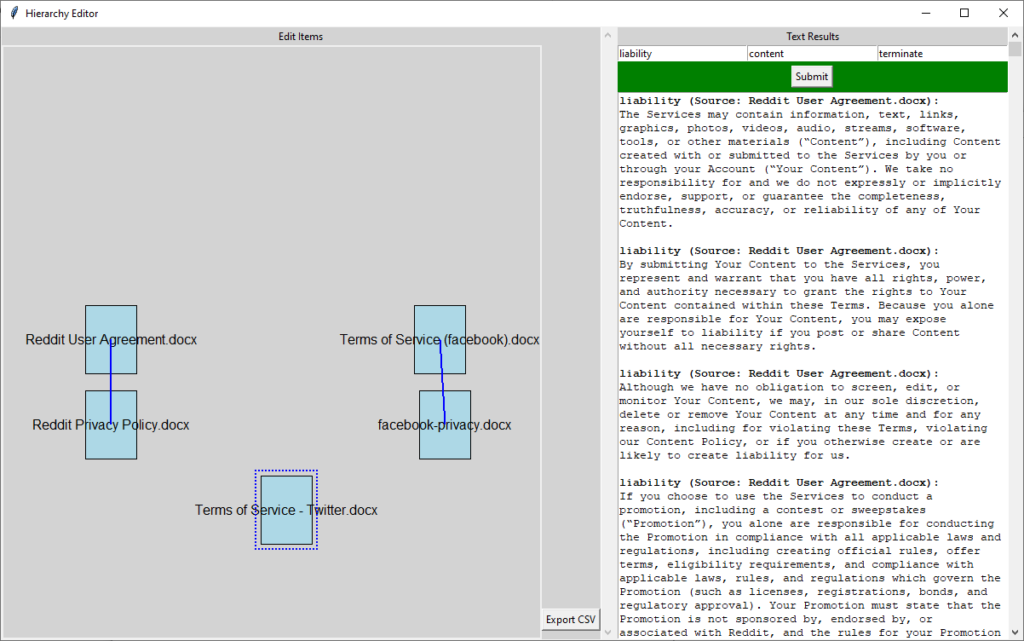Select the Terms of Service - Twitter.docx node

[286, 510]
